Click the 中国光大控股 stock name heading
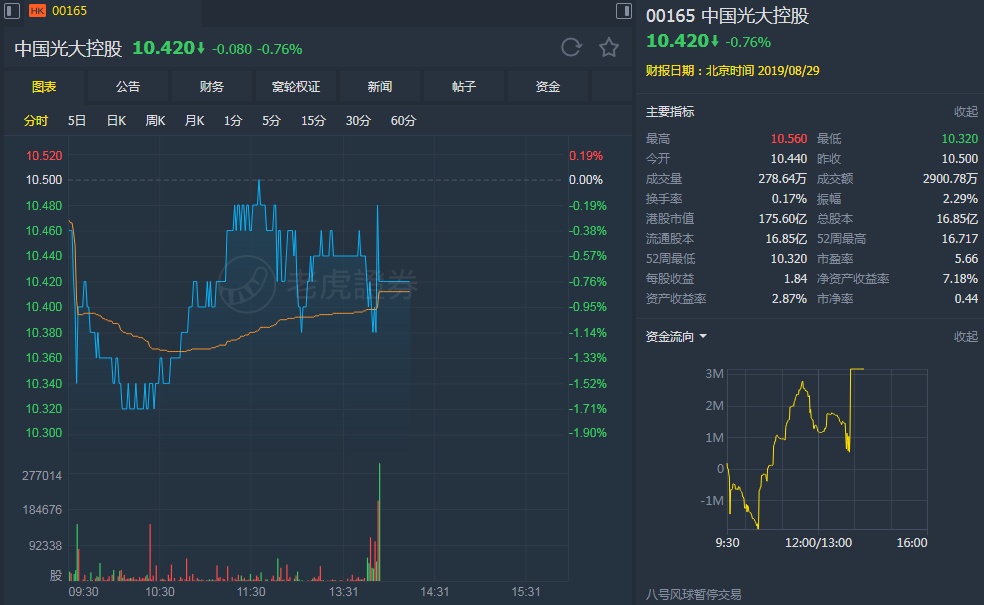This screenshot has height=605, width=984. point(68,48)
